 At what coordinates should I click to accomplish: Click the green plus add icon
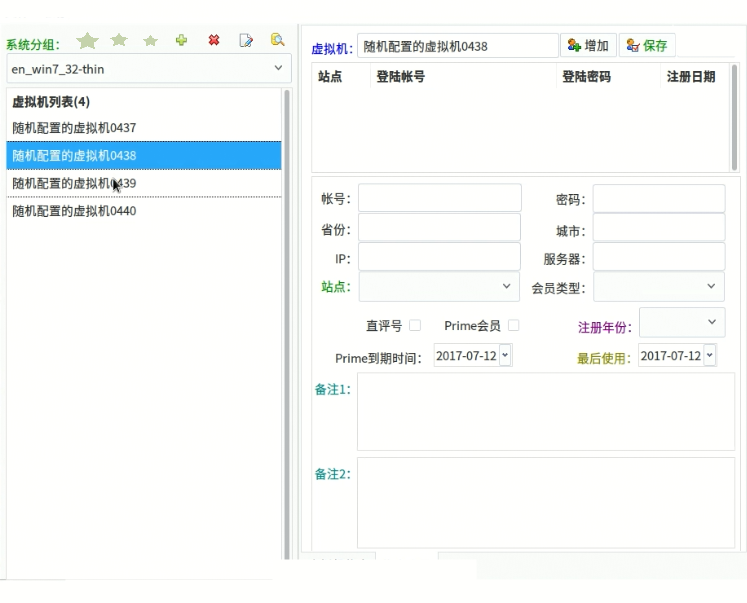[181, 41]
